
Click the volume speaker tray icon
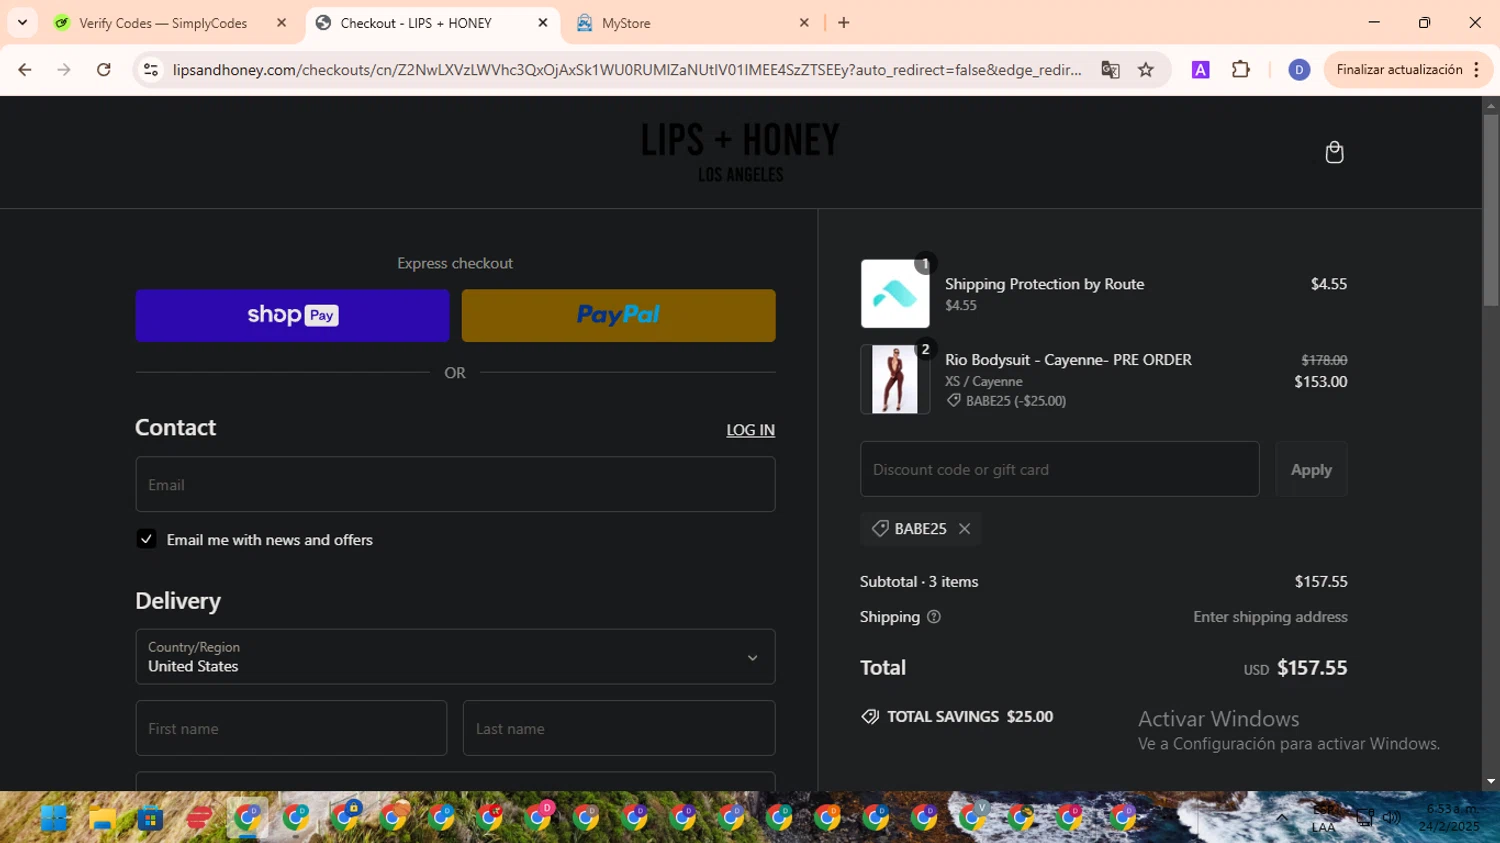(1391, 818)
